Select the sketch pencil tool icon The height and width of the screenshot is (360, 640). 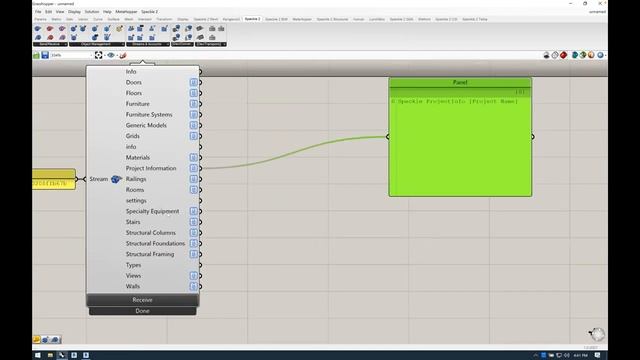pyautogui.click(x=123, y=55)
